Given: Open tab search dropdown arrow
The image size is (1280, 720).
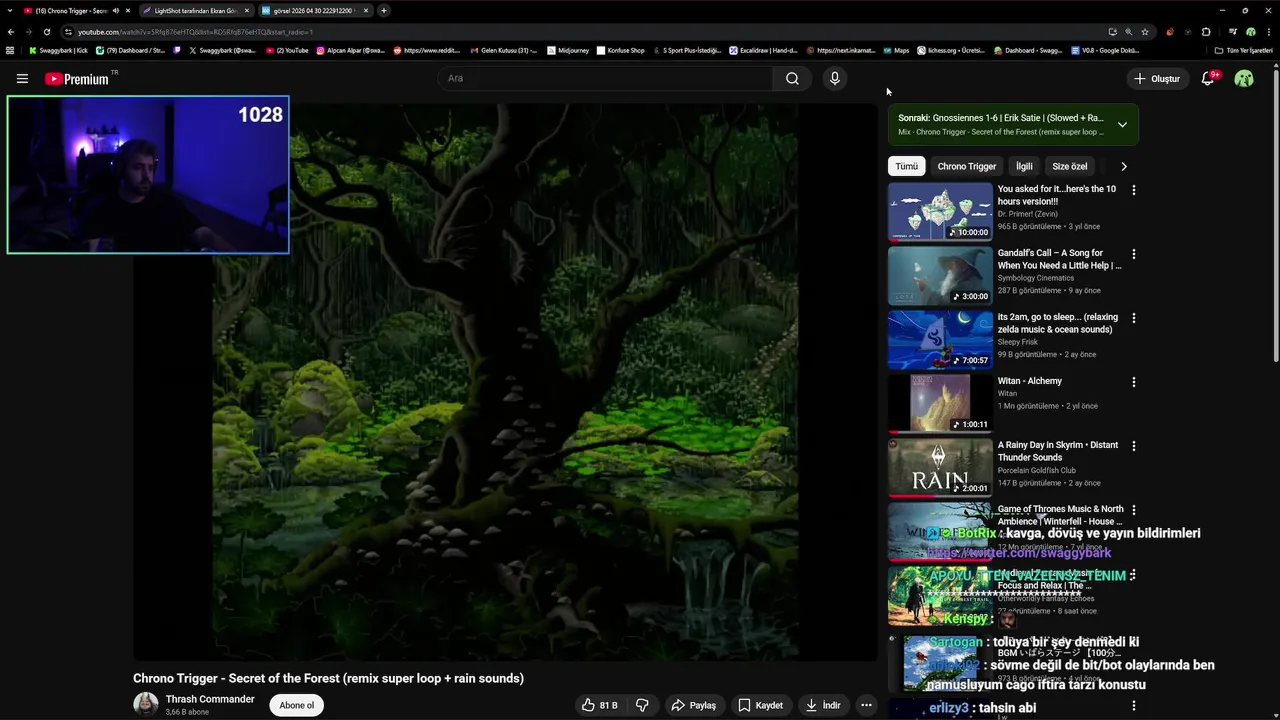Looking at the screenshot, I should tap(9, 11).
